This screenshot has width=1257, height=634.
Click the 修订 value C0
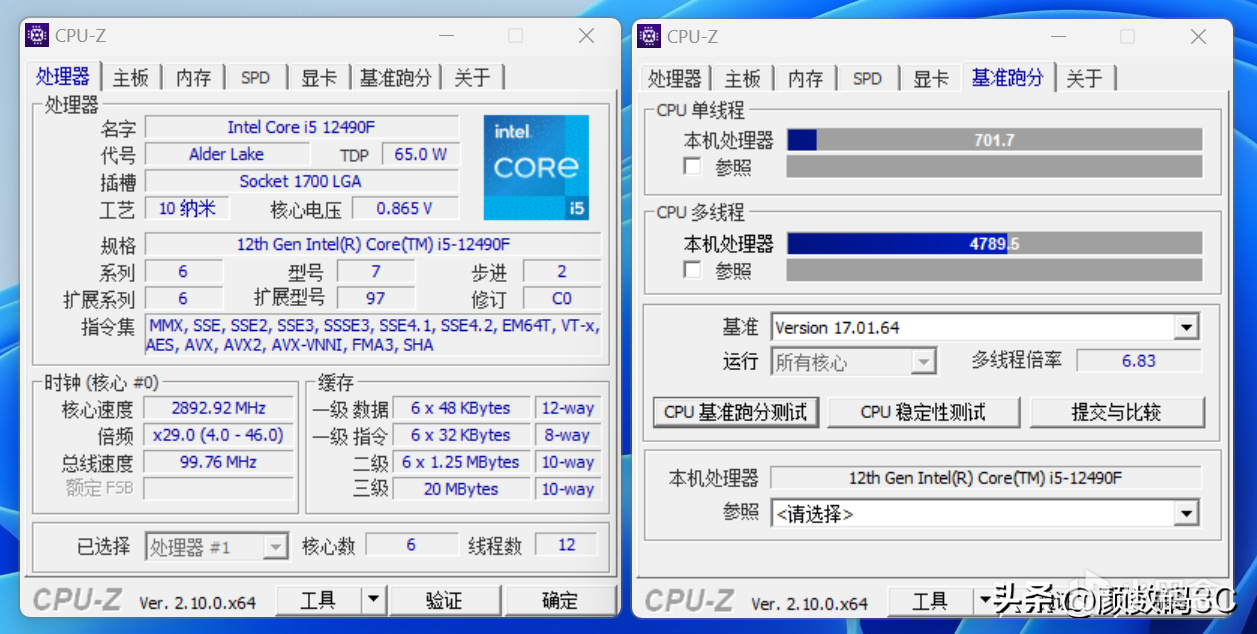(x=562, y=298)
